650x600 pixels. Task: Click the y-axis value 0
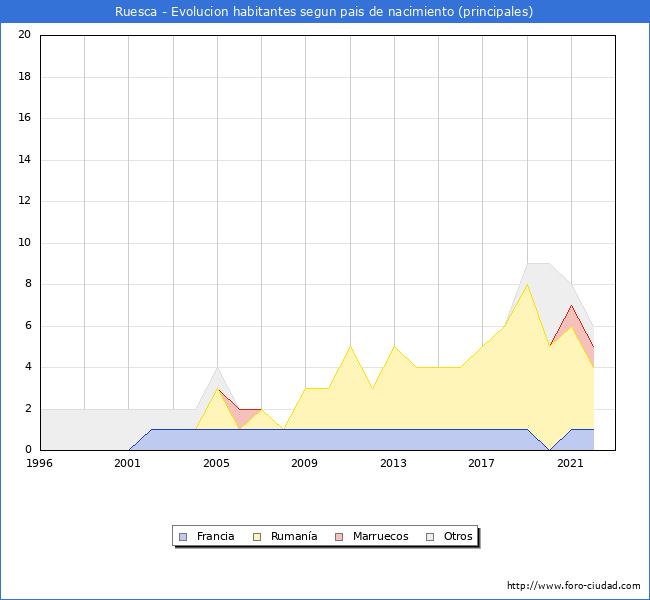coord(28,449)
